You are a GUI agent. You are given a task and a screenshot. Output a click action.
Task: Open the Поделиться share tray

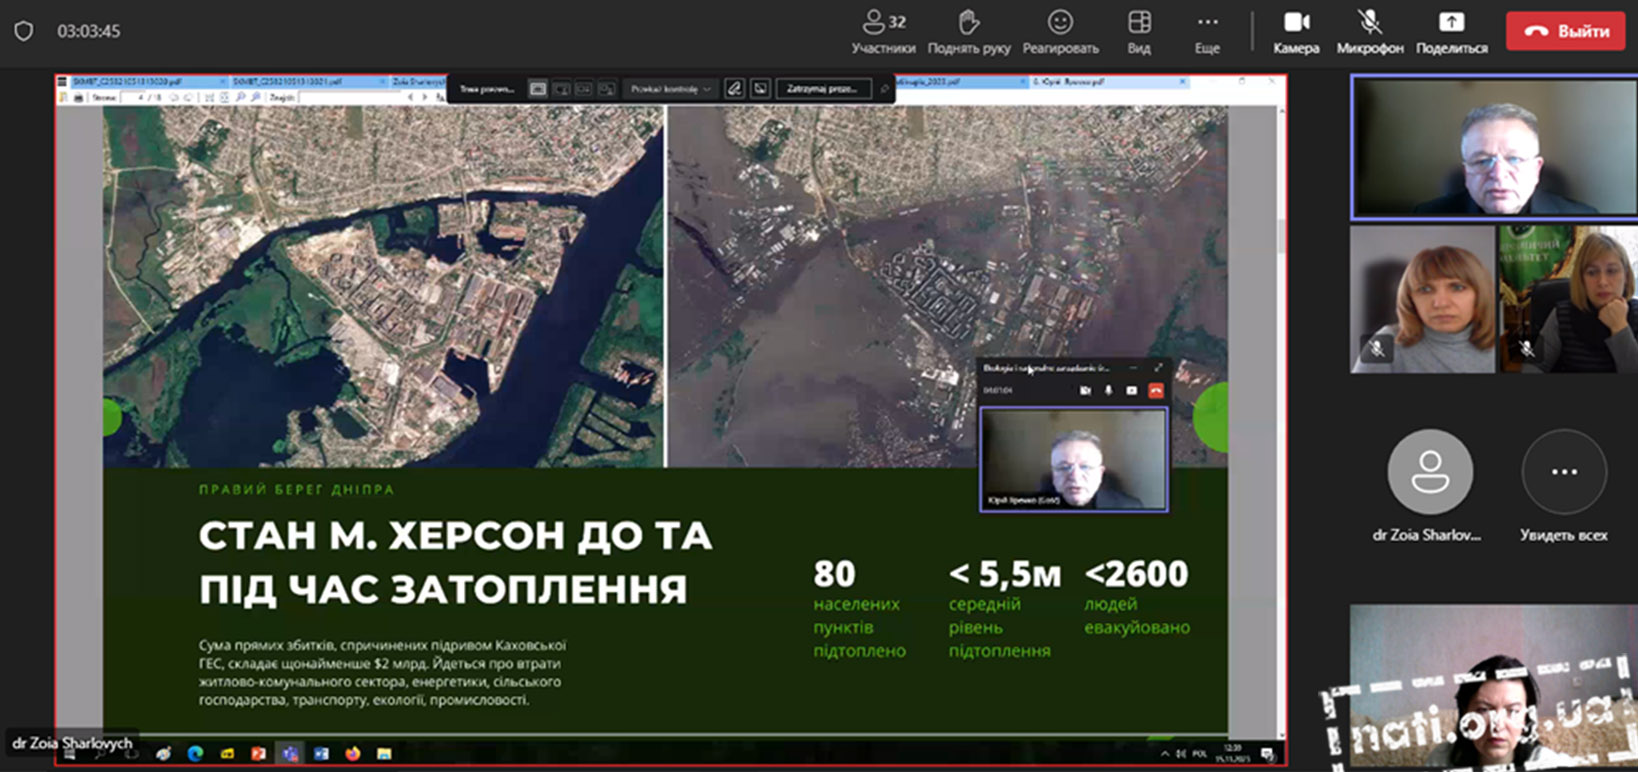point(1451,32)
